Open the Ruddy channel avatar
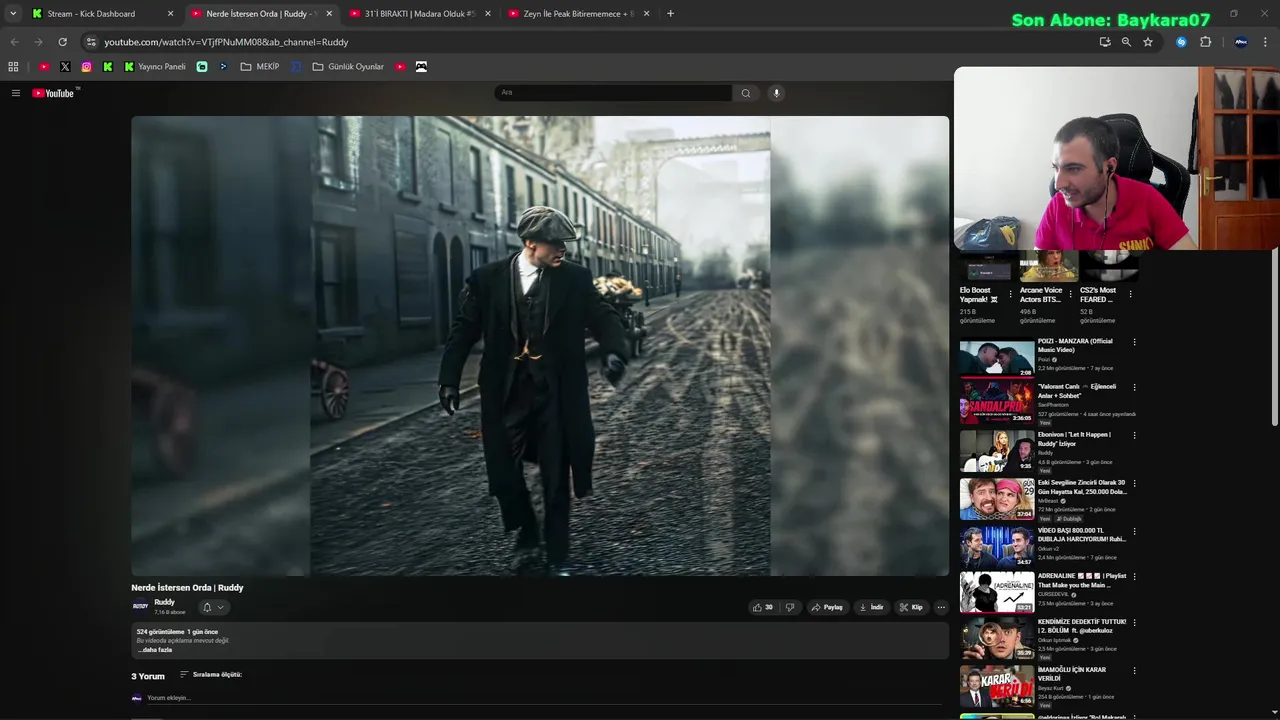Image resolution: width=1280 pixels, height=720 pixels. [x=140, y=606]
